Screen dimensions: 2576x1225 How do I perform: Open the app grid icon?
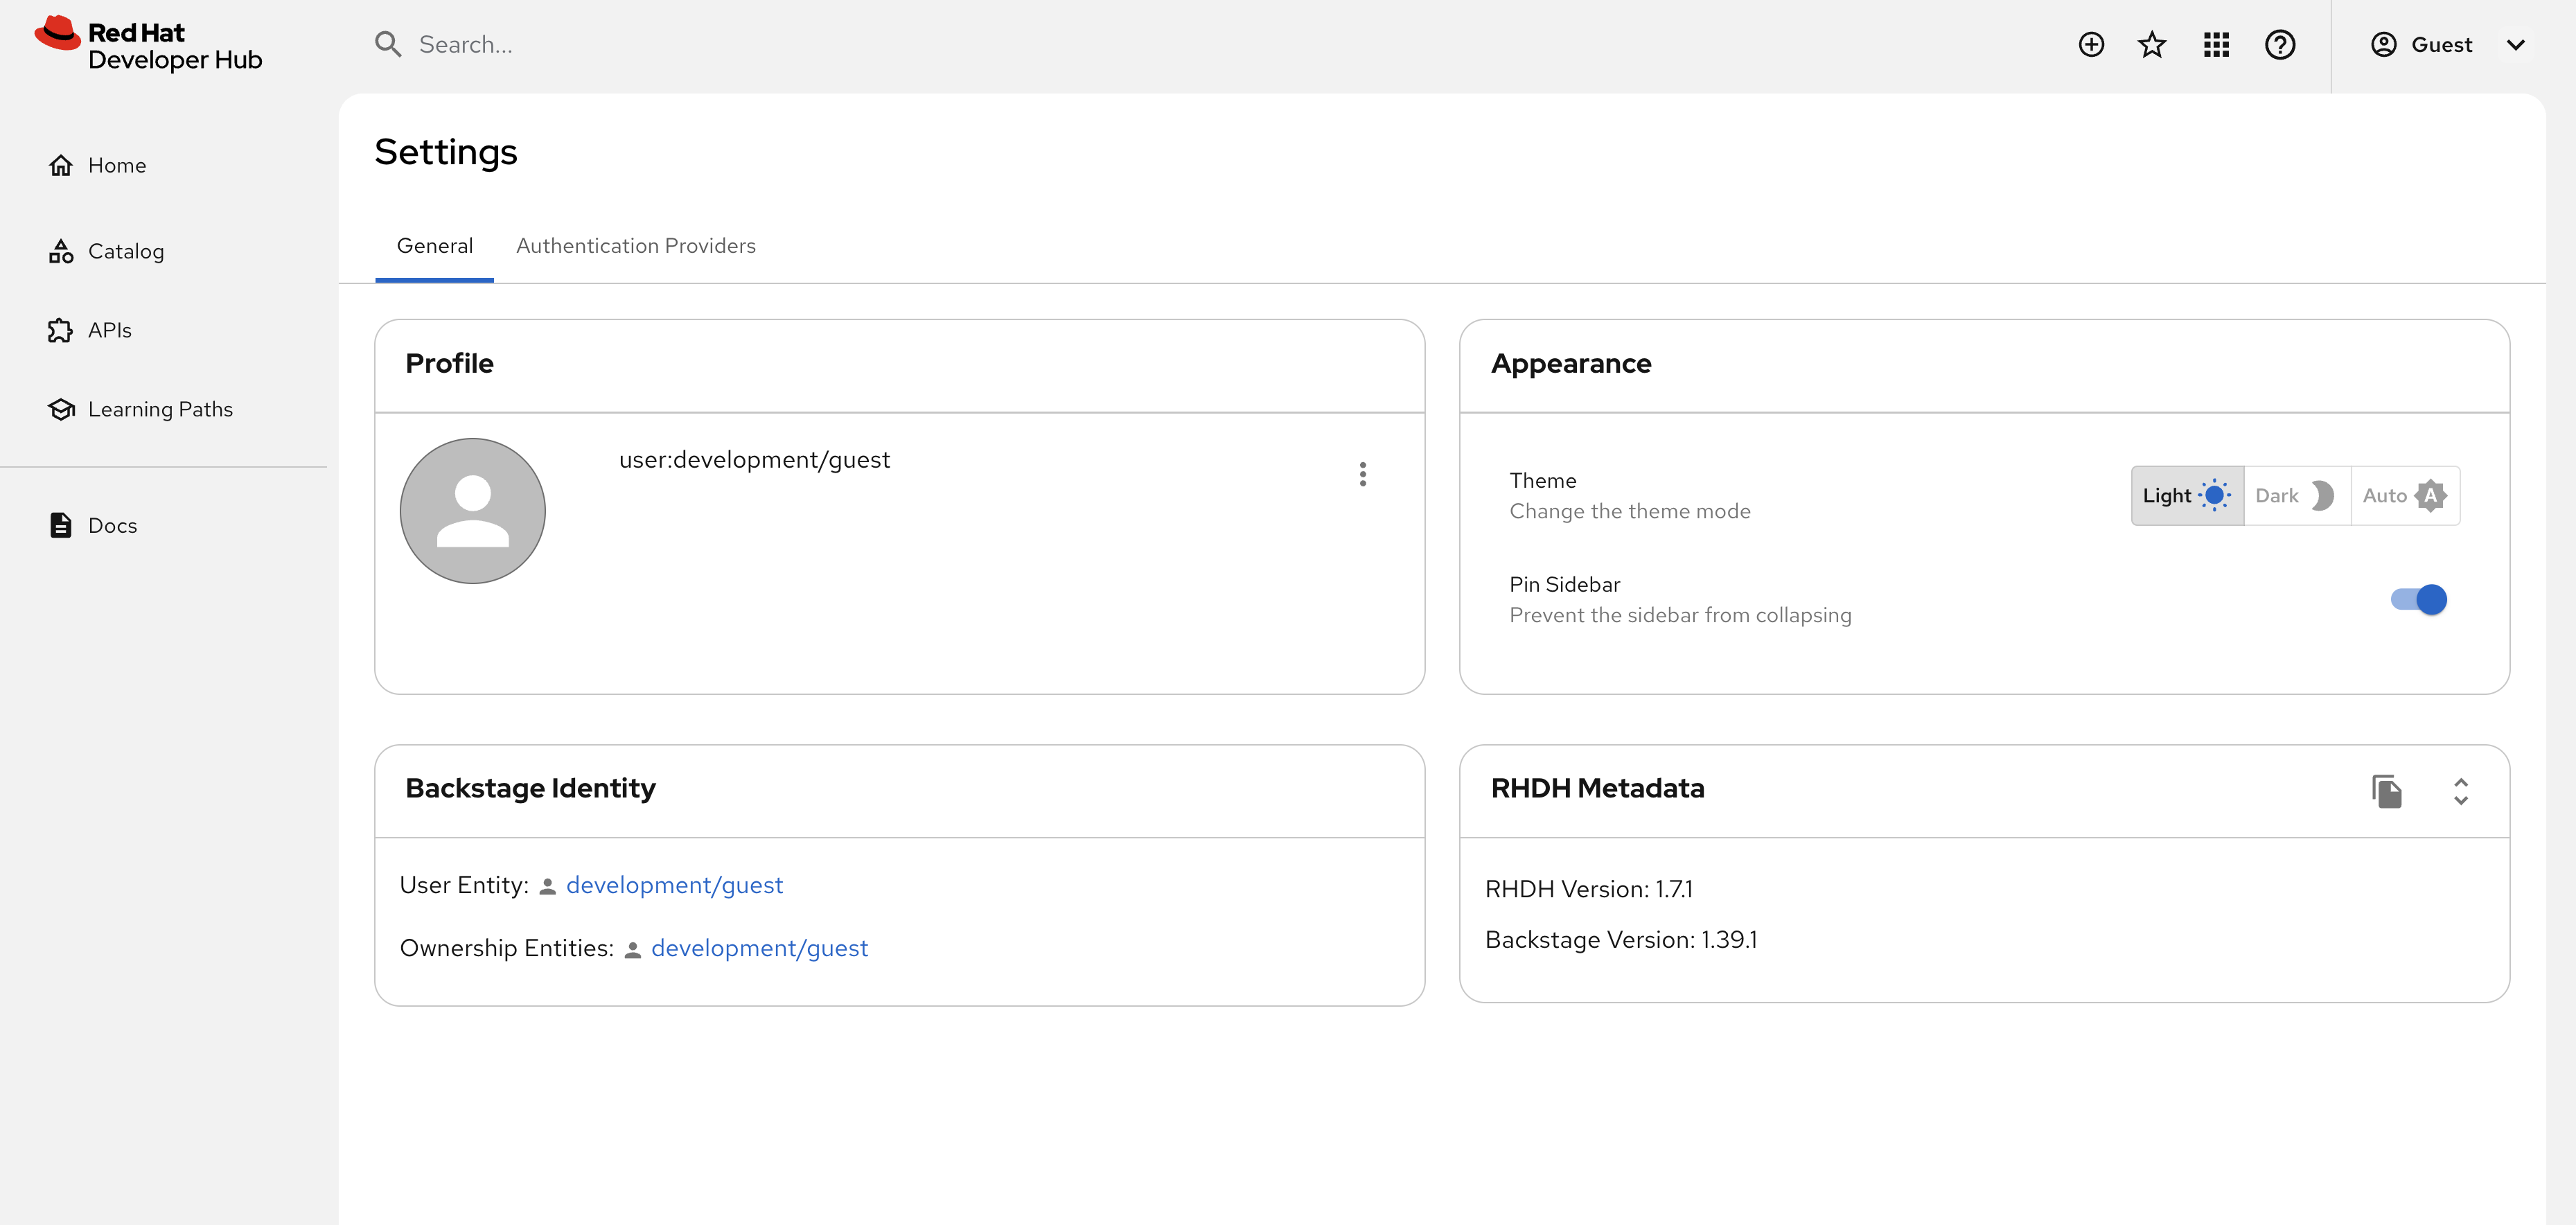pos(2216,44)
